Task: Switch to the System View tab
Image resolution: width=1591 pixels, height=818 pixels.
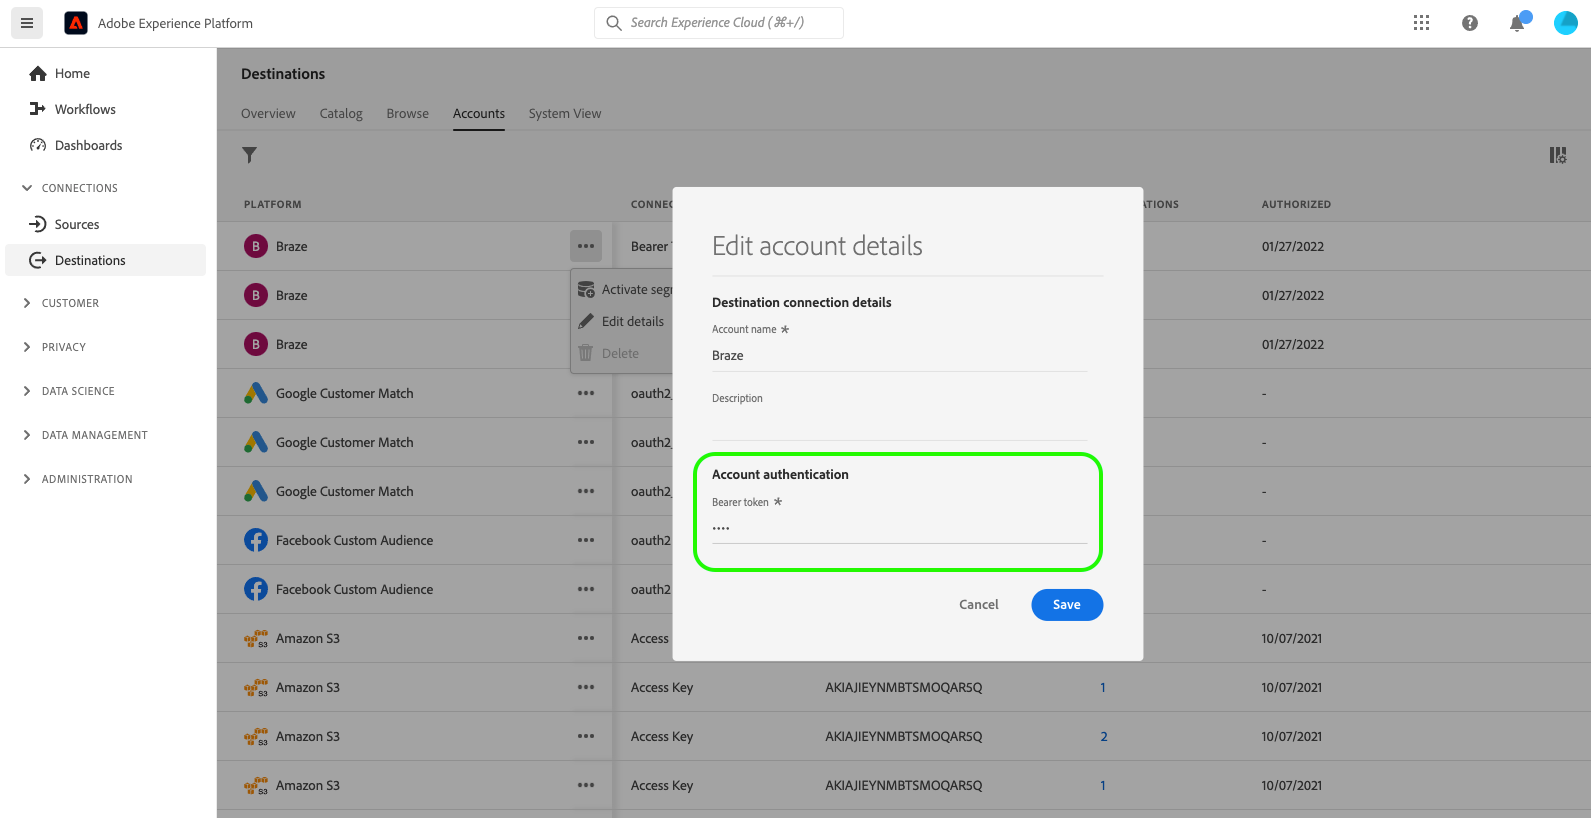Action: (565, 113)
